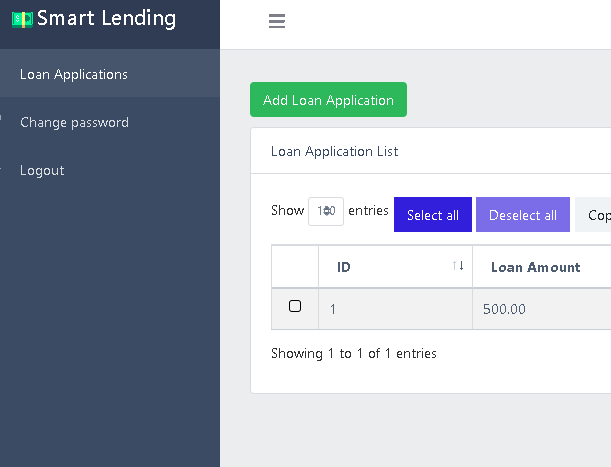611x467 pixels.
Task: Click the Showing 1 to 1 entries text
Action: [x=354, y=353]
